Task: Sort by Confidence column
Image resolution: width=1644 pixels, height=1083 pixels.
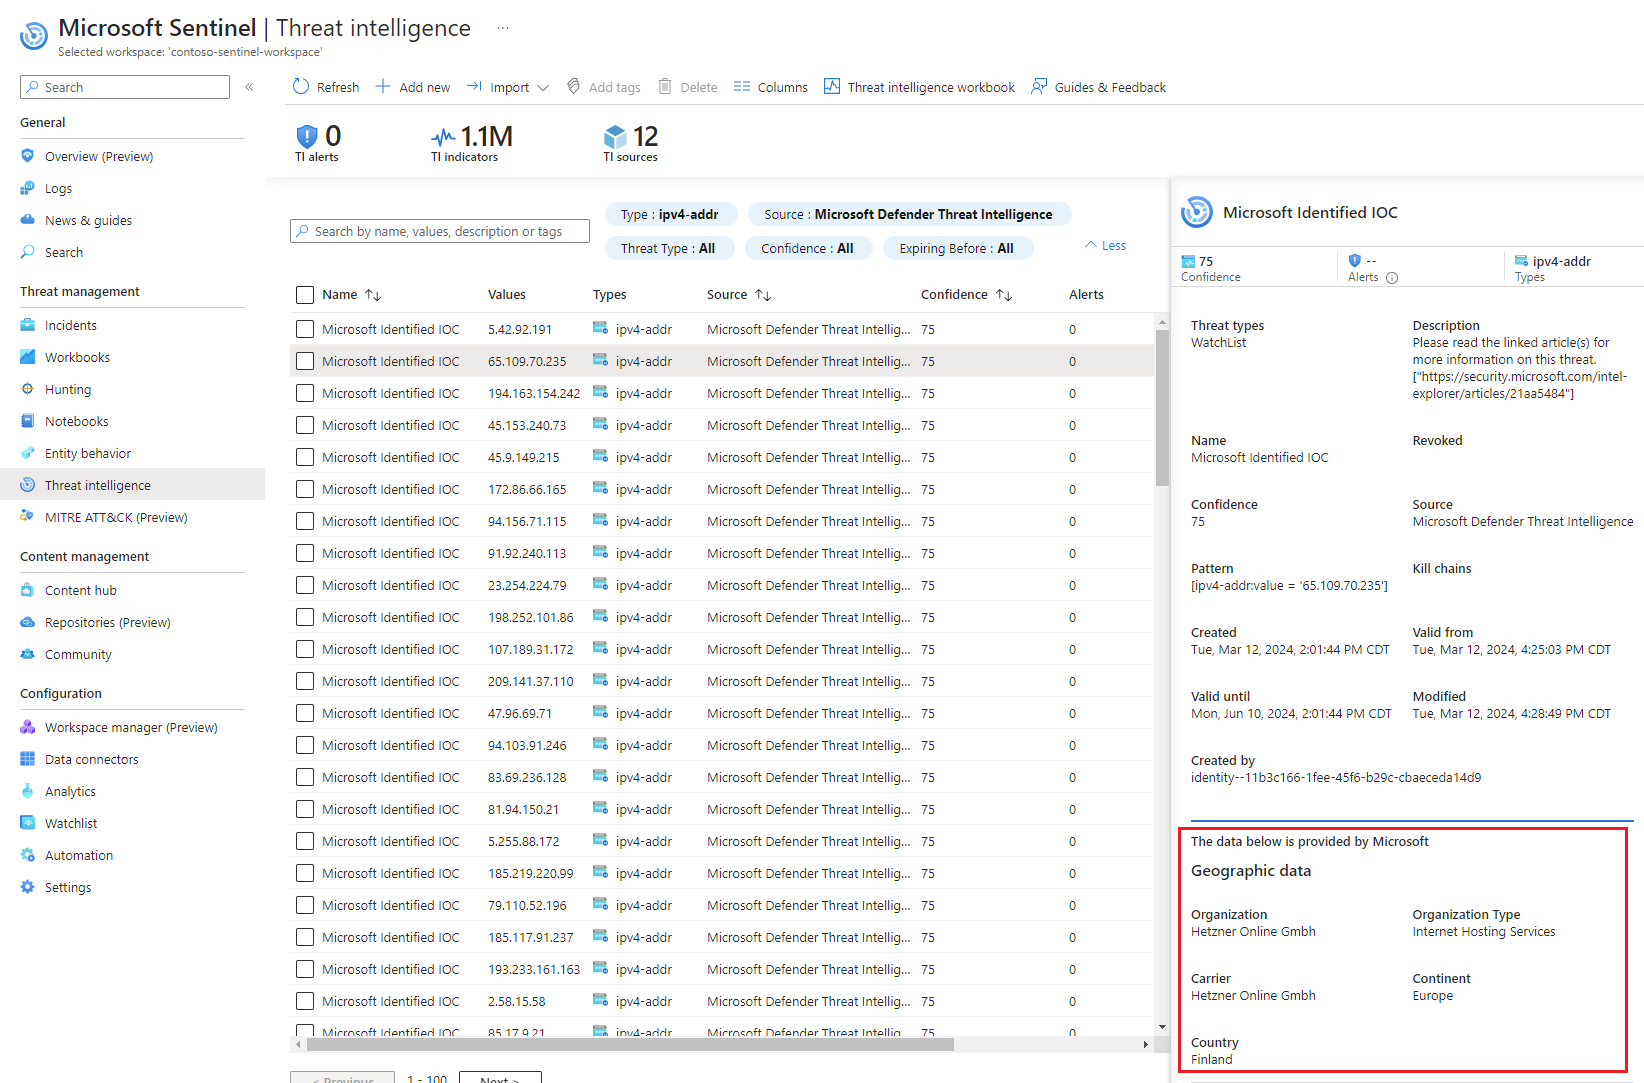Action: pyautogui.click(x=967, y=294)
